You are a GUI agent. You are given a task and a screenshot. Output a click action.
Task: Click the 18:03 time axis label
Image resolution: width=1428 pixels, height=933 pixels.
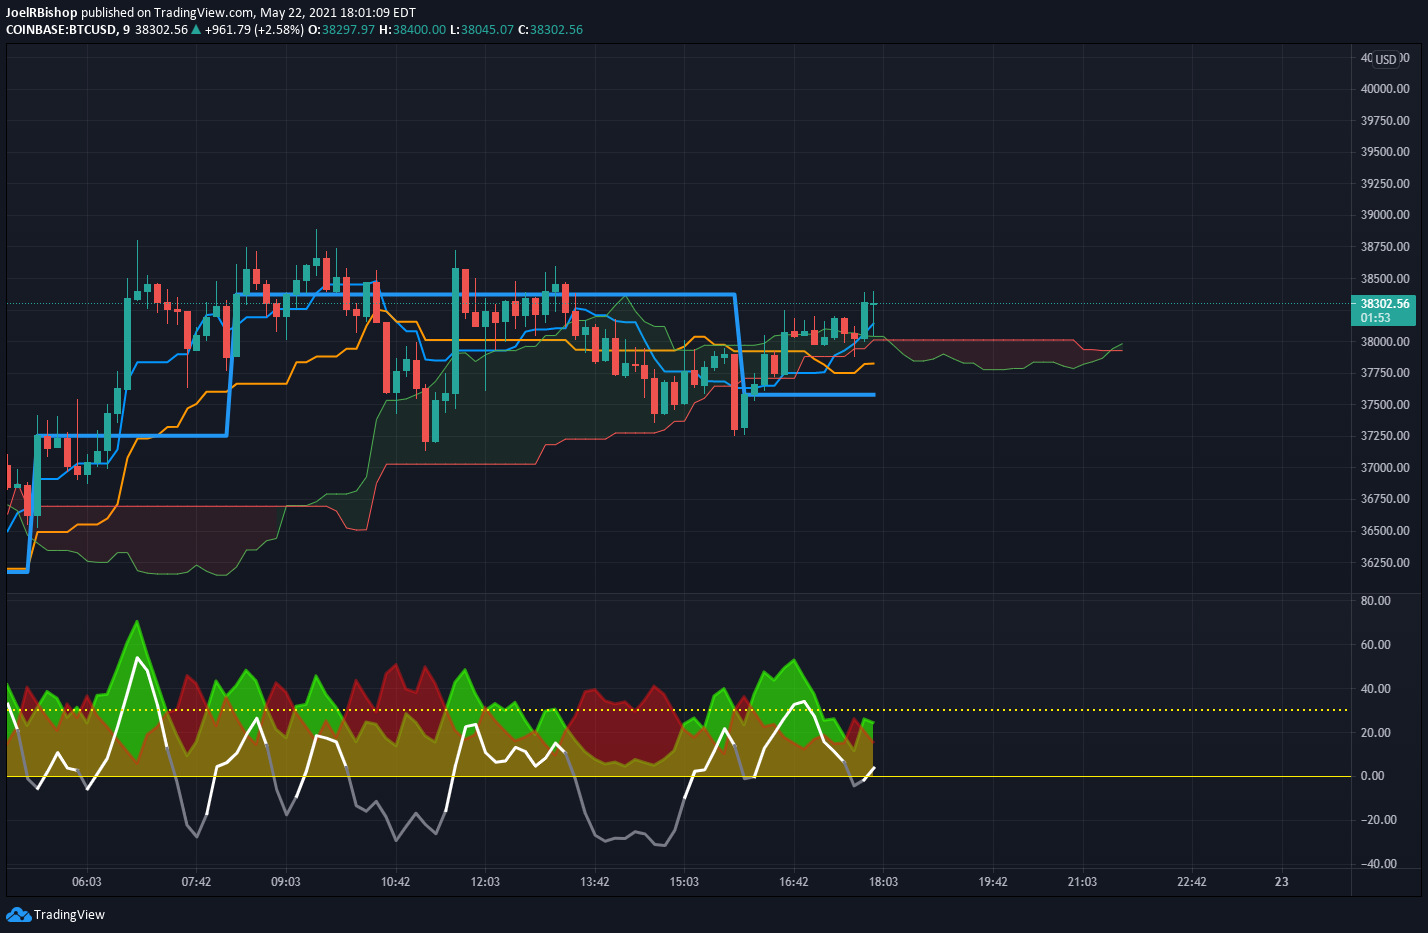coord(883,882)
